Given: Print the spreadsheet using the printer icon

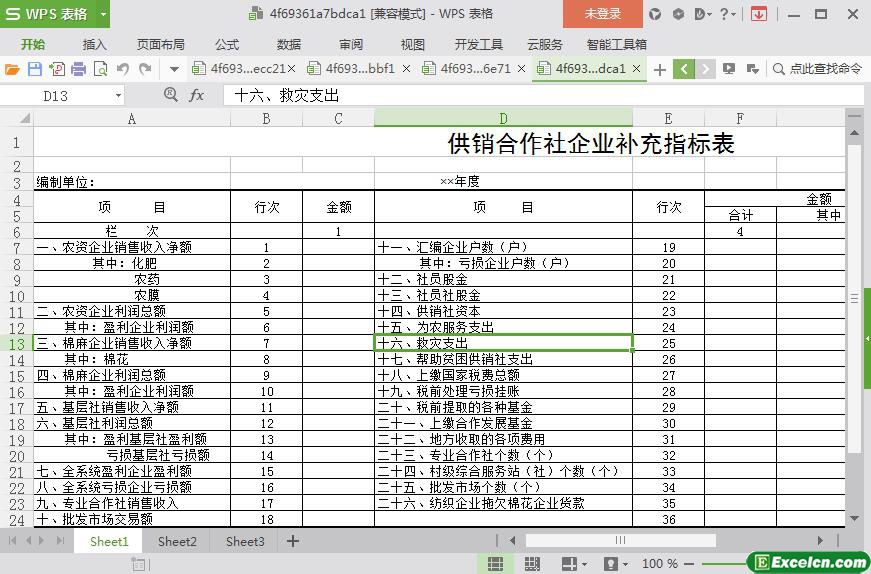Looking at the screenshot, I should 79,69.
